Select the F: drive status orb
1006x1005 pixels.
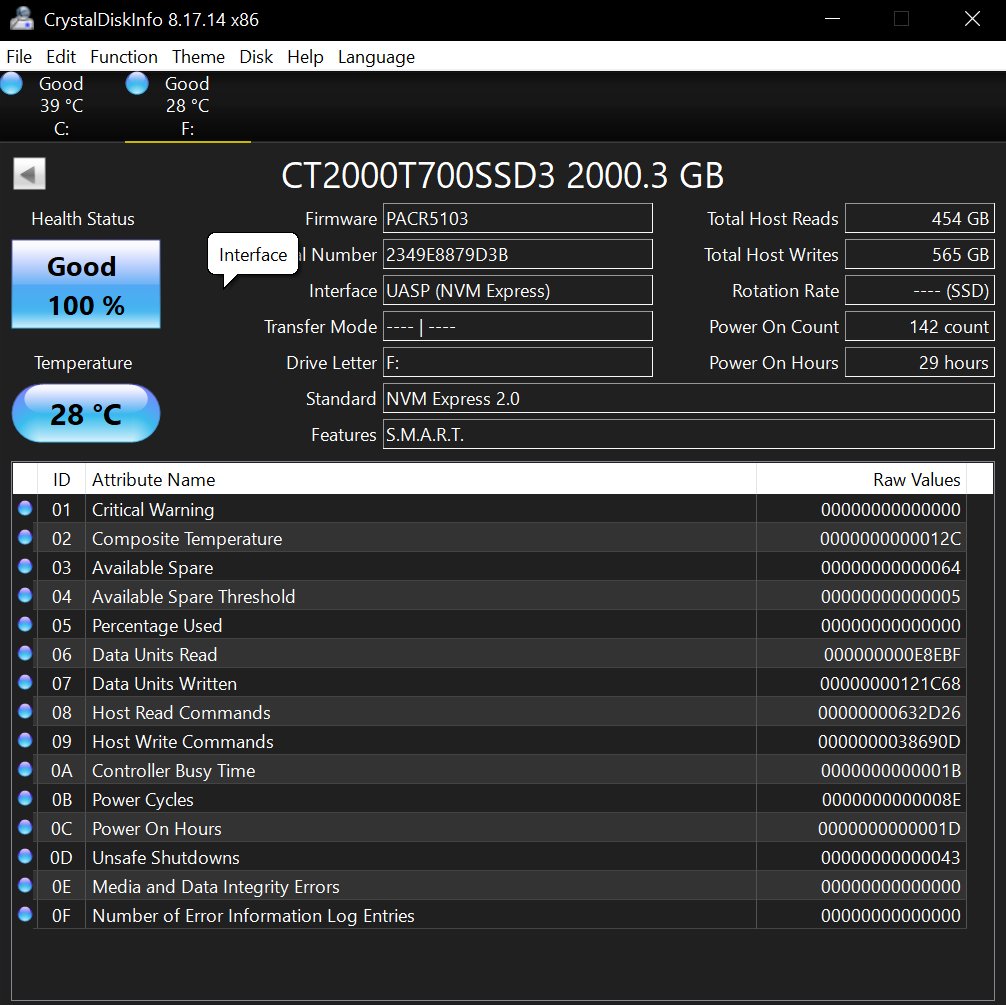point(137,84)
